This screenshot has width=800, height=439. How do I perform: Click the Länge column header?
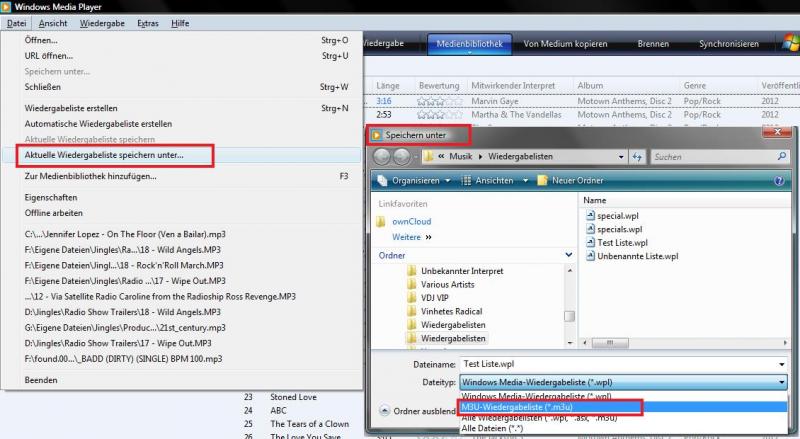coord(388,85)
